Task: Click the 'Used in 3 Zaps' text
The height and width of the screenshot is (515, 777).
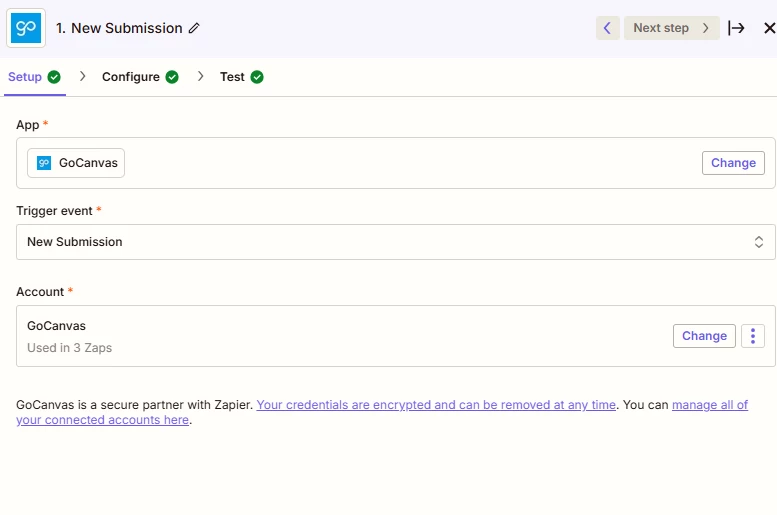Action: 69,347
